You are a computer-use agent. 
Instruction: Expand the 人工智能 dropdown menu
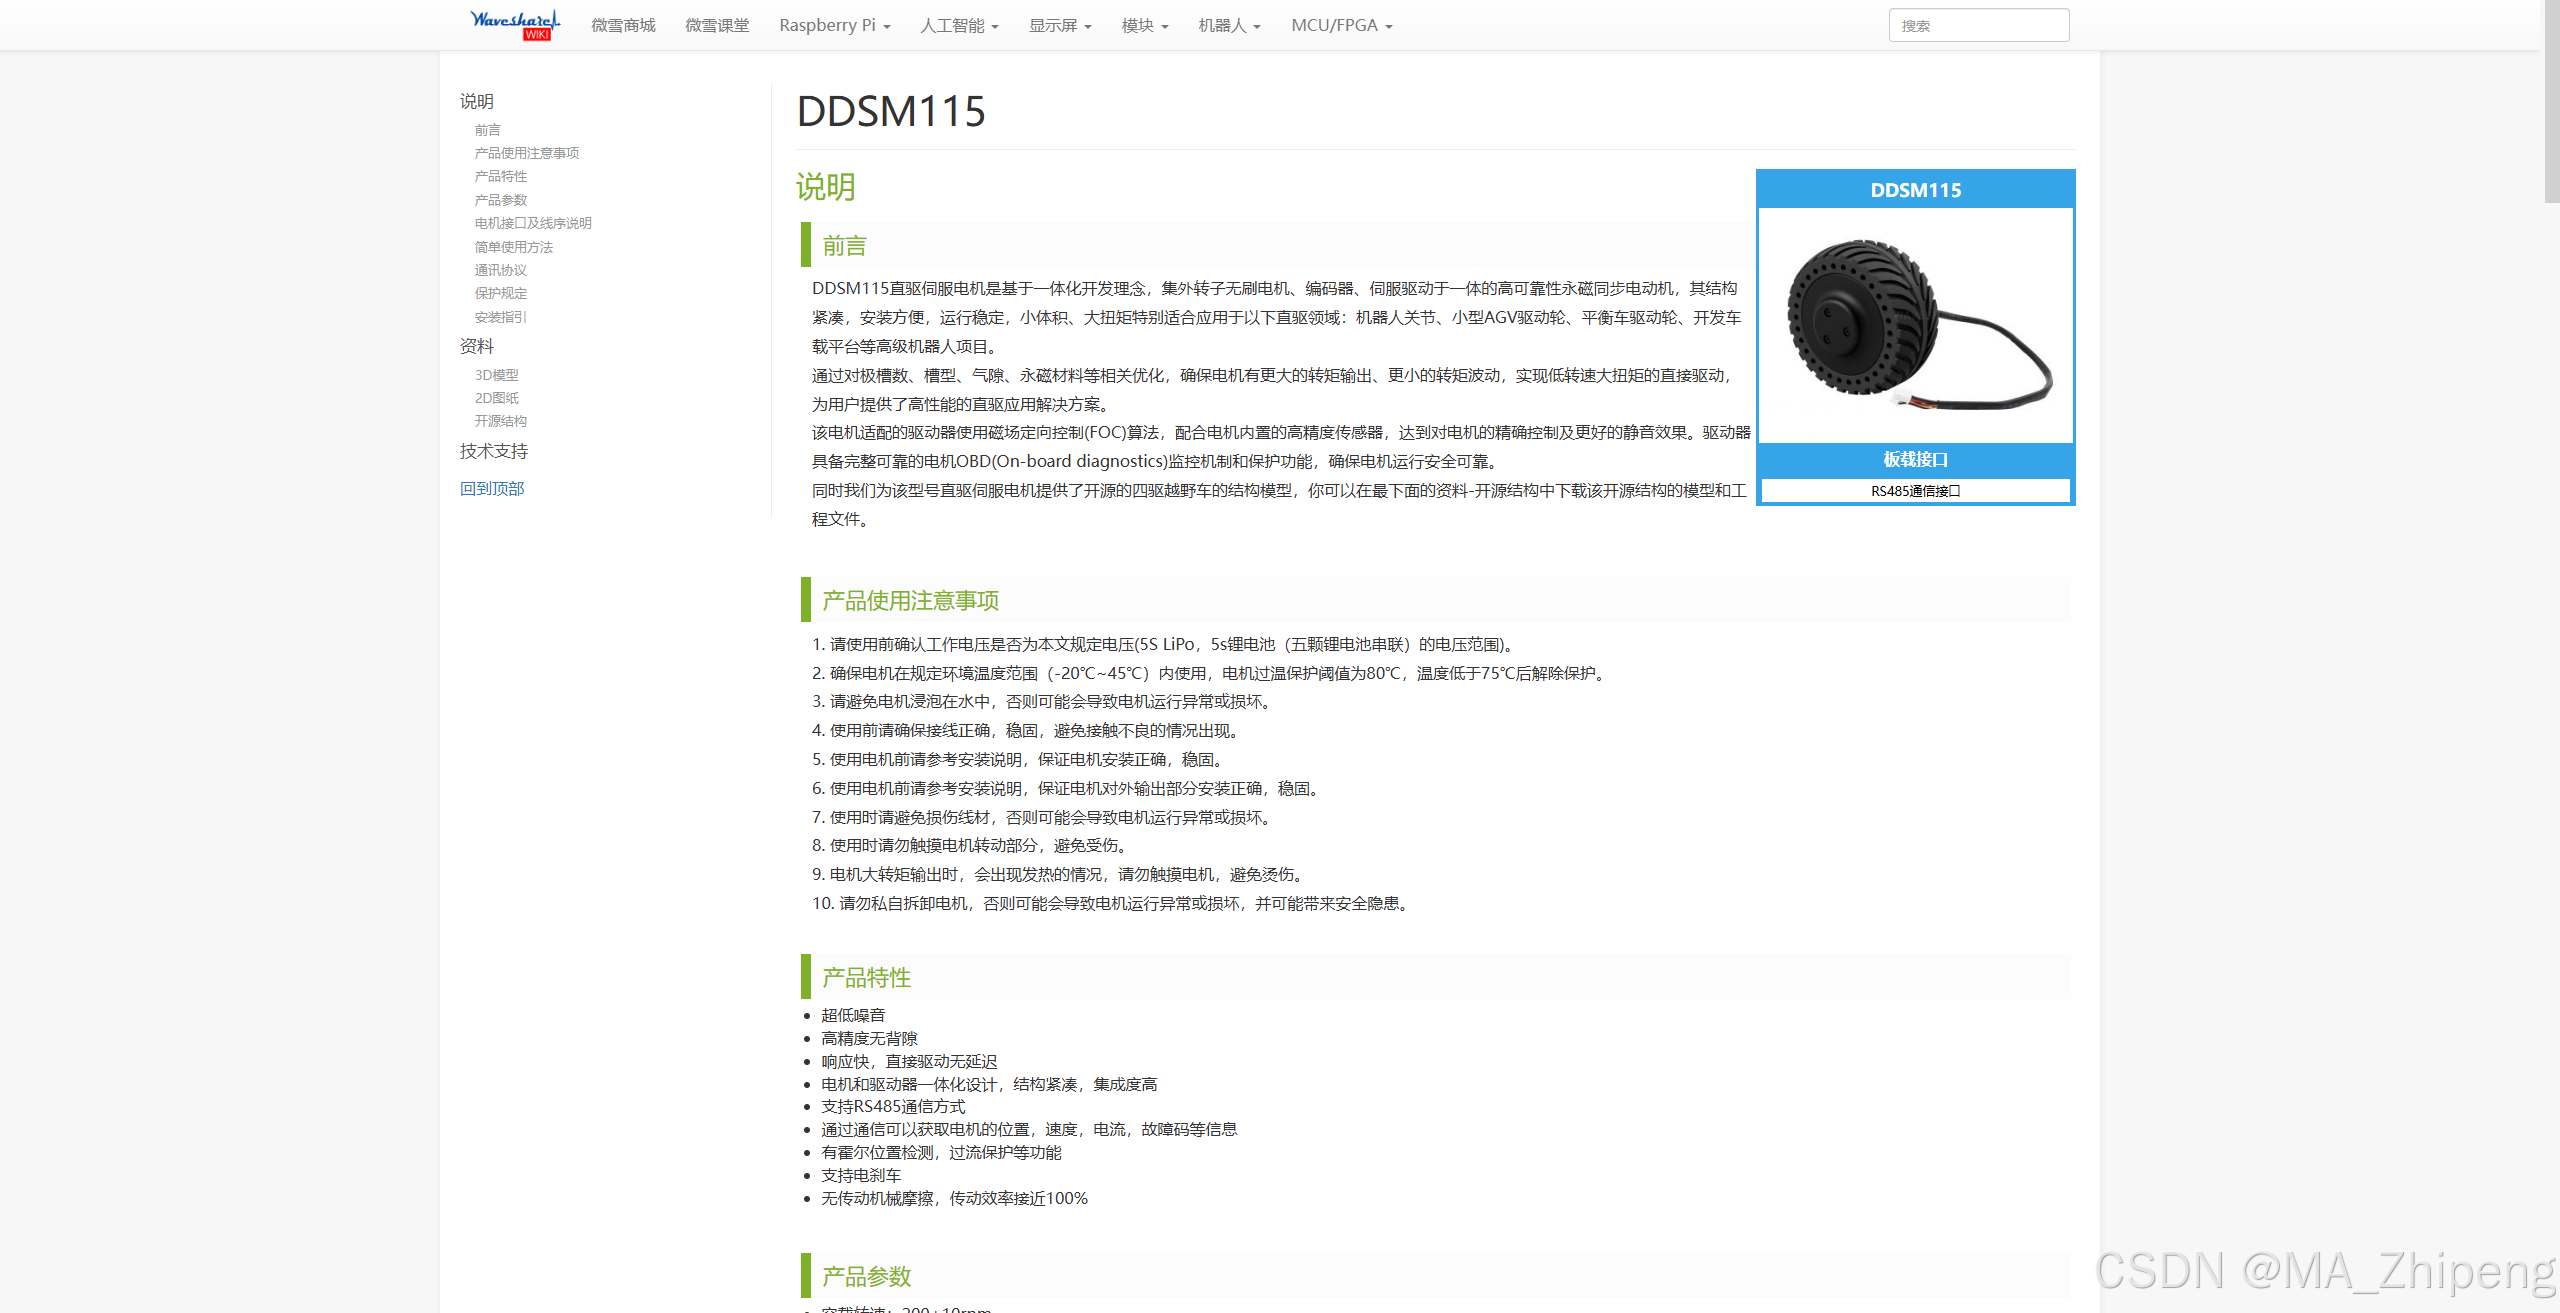958,26
